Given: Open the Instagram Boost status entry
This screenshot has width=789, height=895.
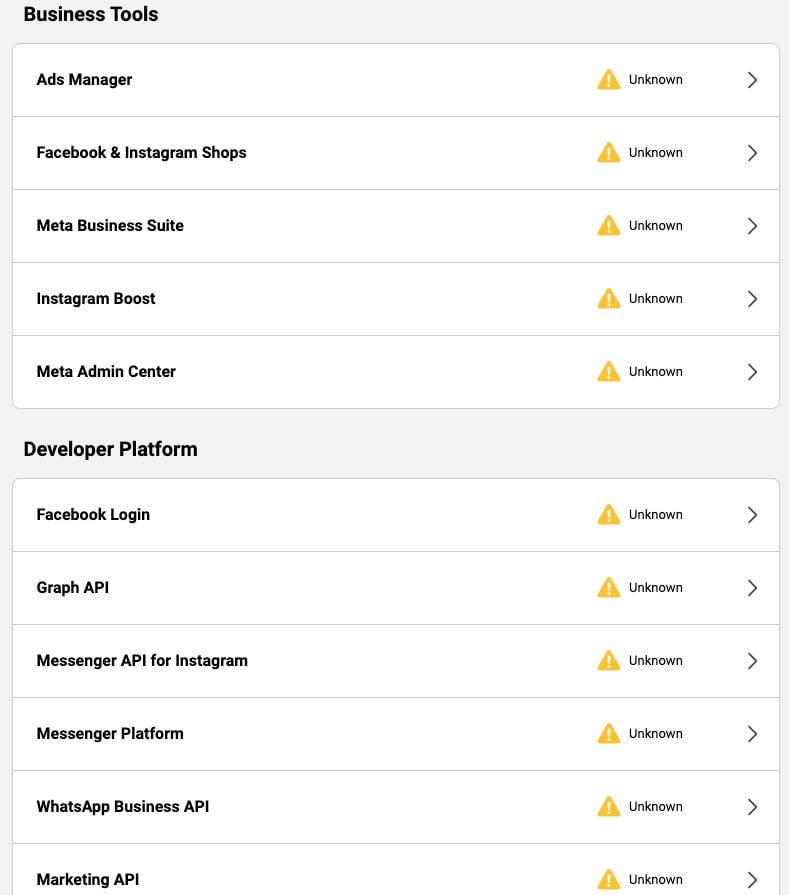Looking at the screenshot, I should [x=752, y=298].
